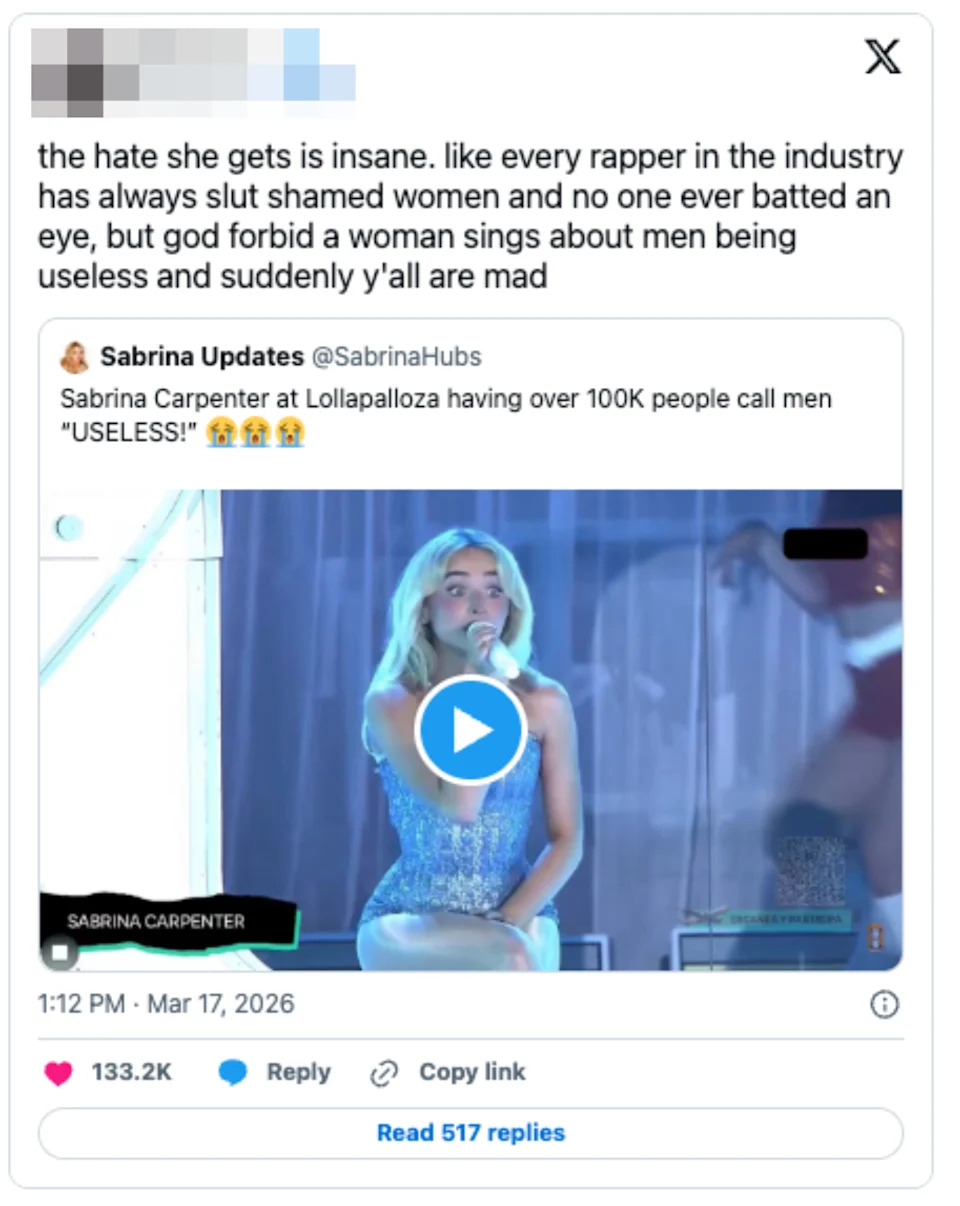Open Read 517 replies

click(x=470, y=1133)
